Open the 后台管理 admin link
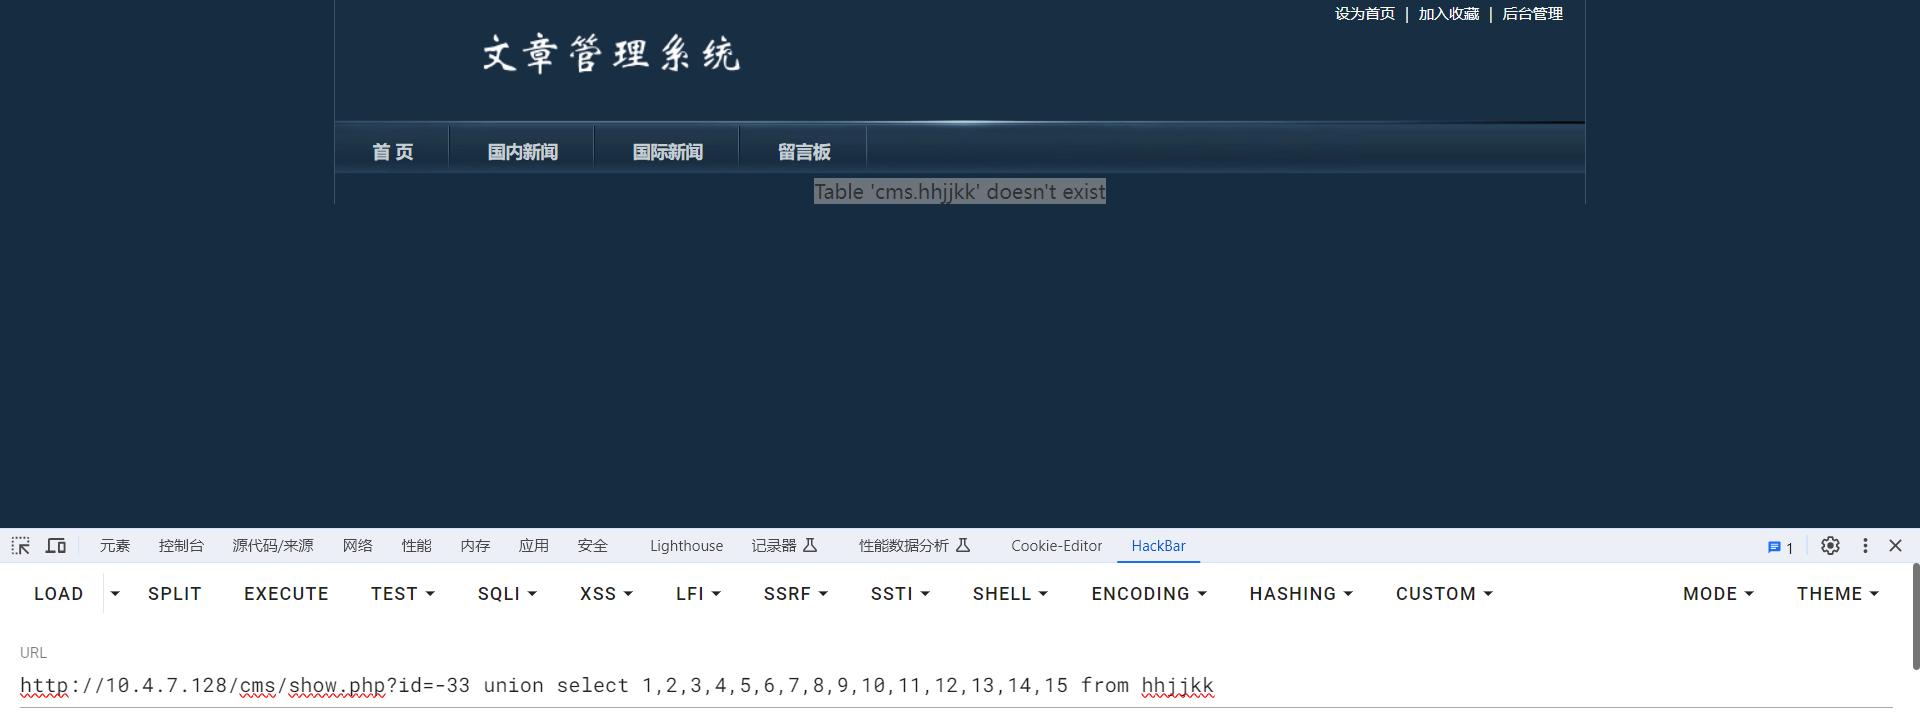1920x716 pixels. click(x=1533, y=14)
